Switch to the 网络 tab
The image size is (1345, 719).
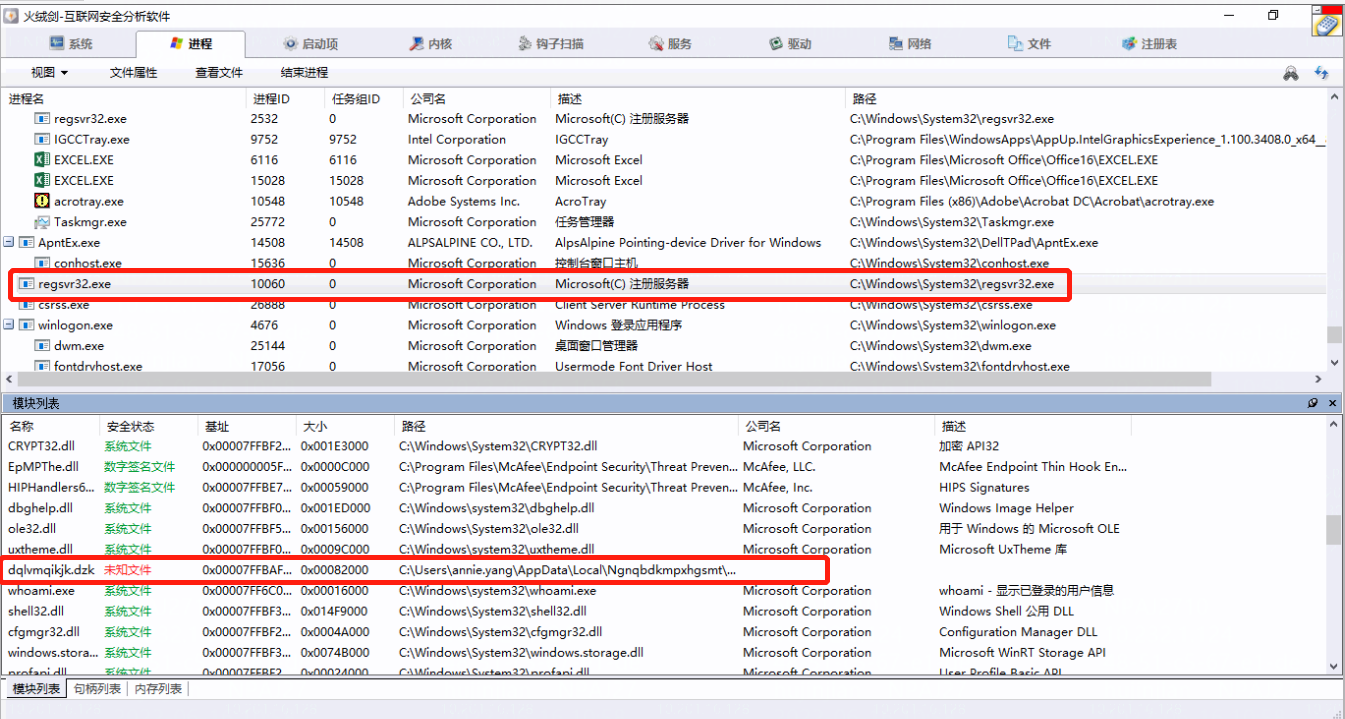point(910,44)
